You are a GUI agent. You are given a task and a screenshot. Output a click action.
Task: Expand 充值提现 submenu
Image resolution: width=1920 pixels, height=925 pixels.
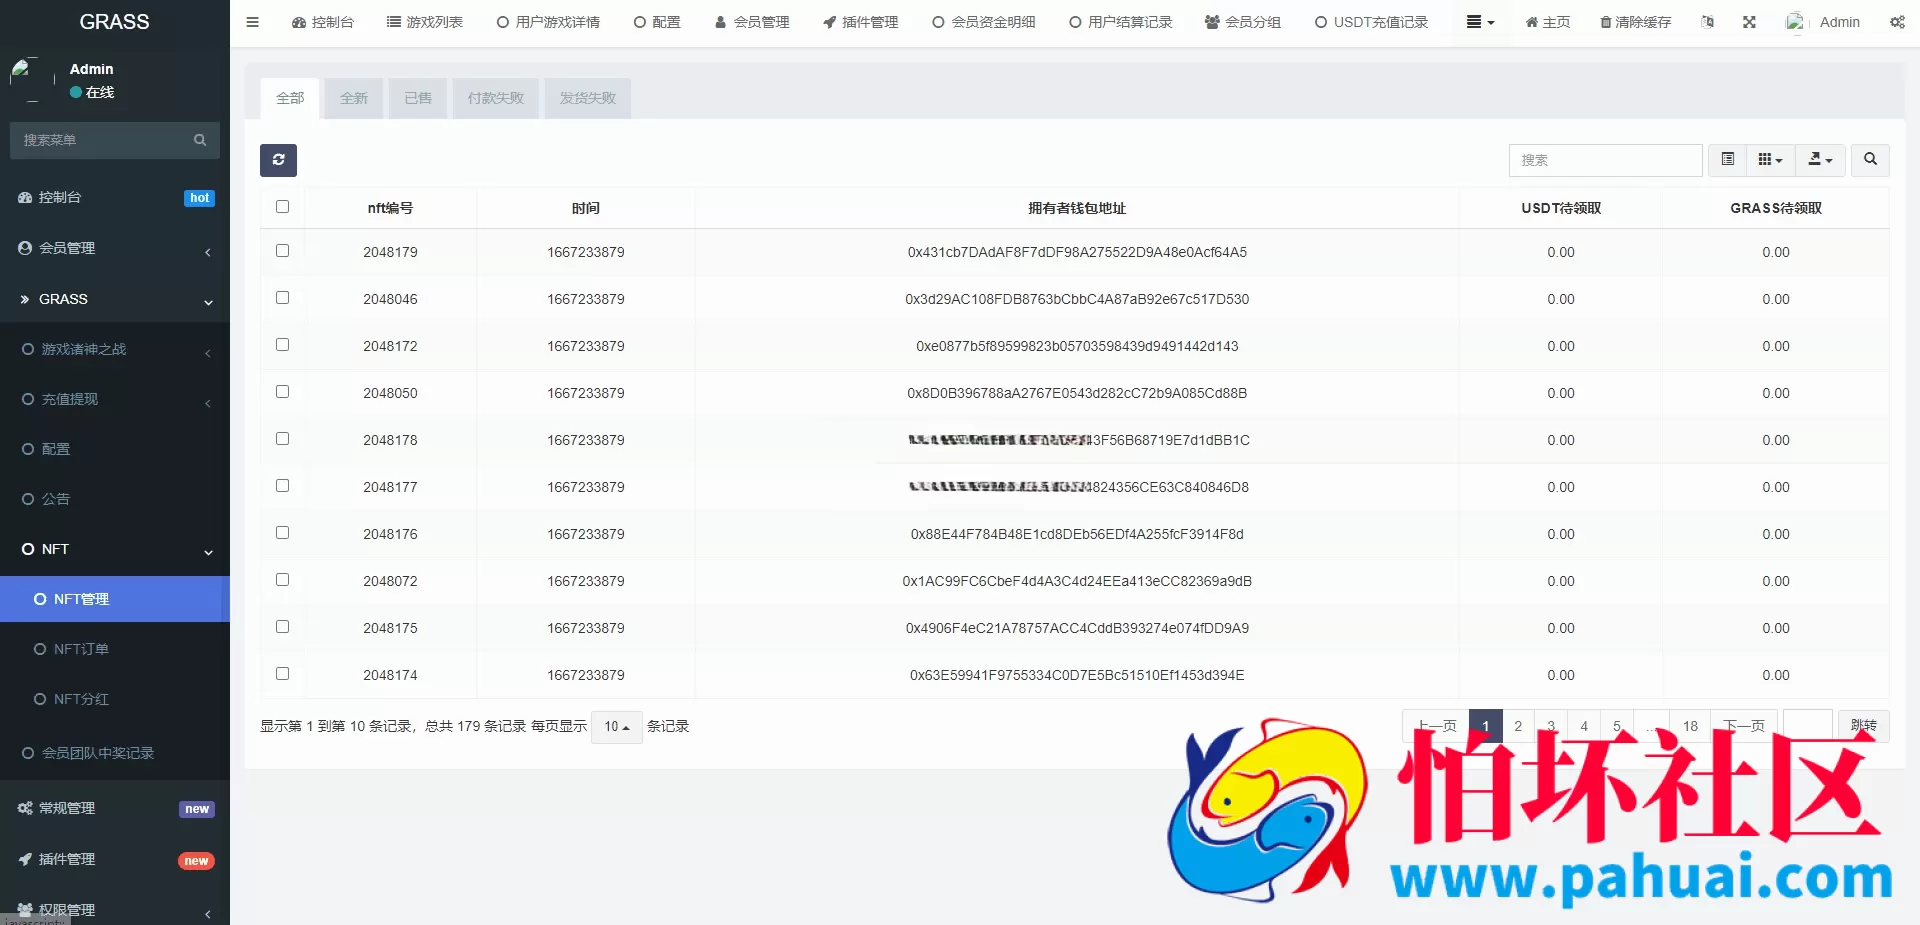pyautogui.click(x=115, y=399)
